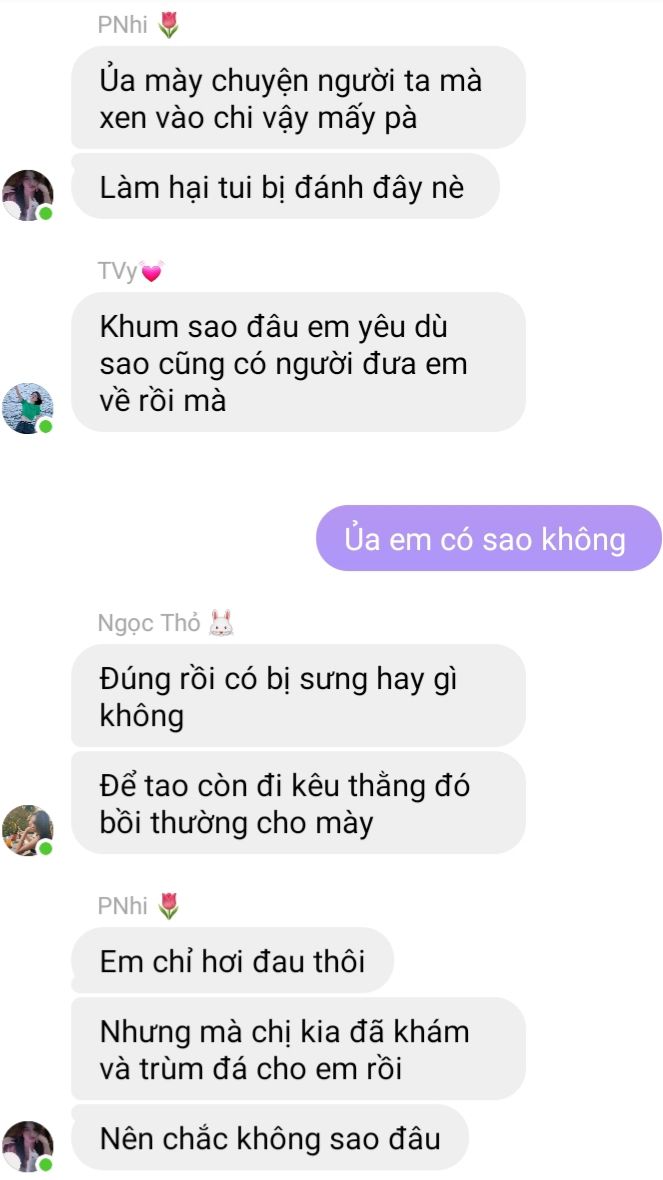Tap Ngọc Thỏ's profile avatar

pos(28,830)
